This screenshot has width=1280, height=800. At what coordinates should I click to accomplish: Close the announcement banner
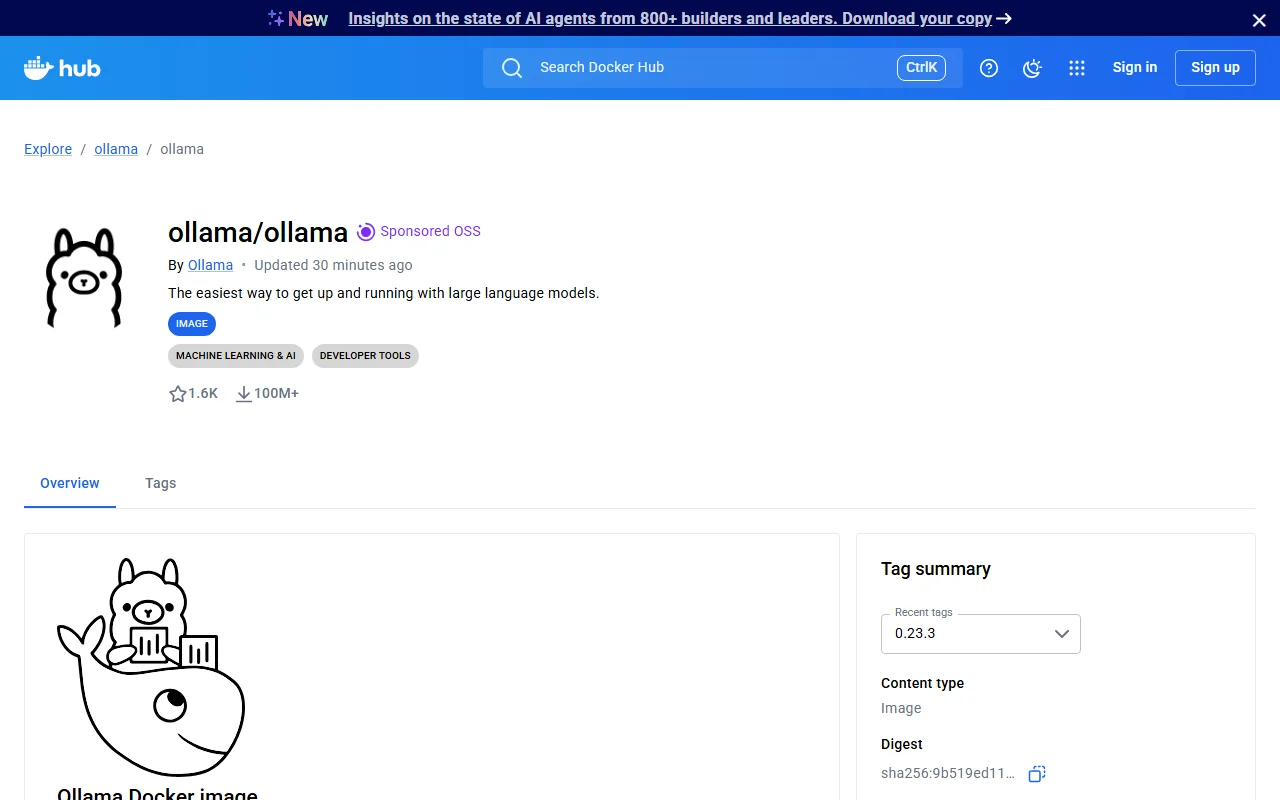tap(1259, 20)
